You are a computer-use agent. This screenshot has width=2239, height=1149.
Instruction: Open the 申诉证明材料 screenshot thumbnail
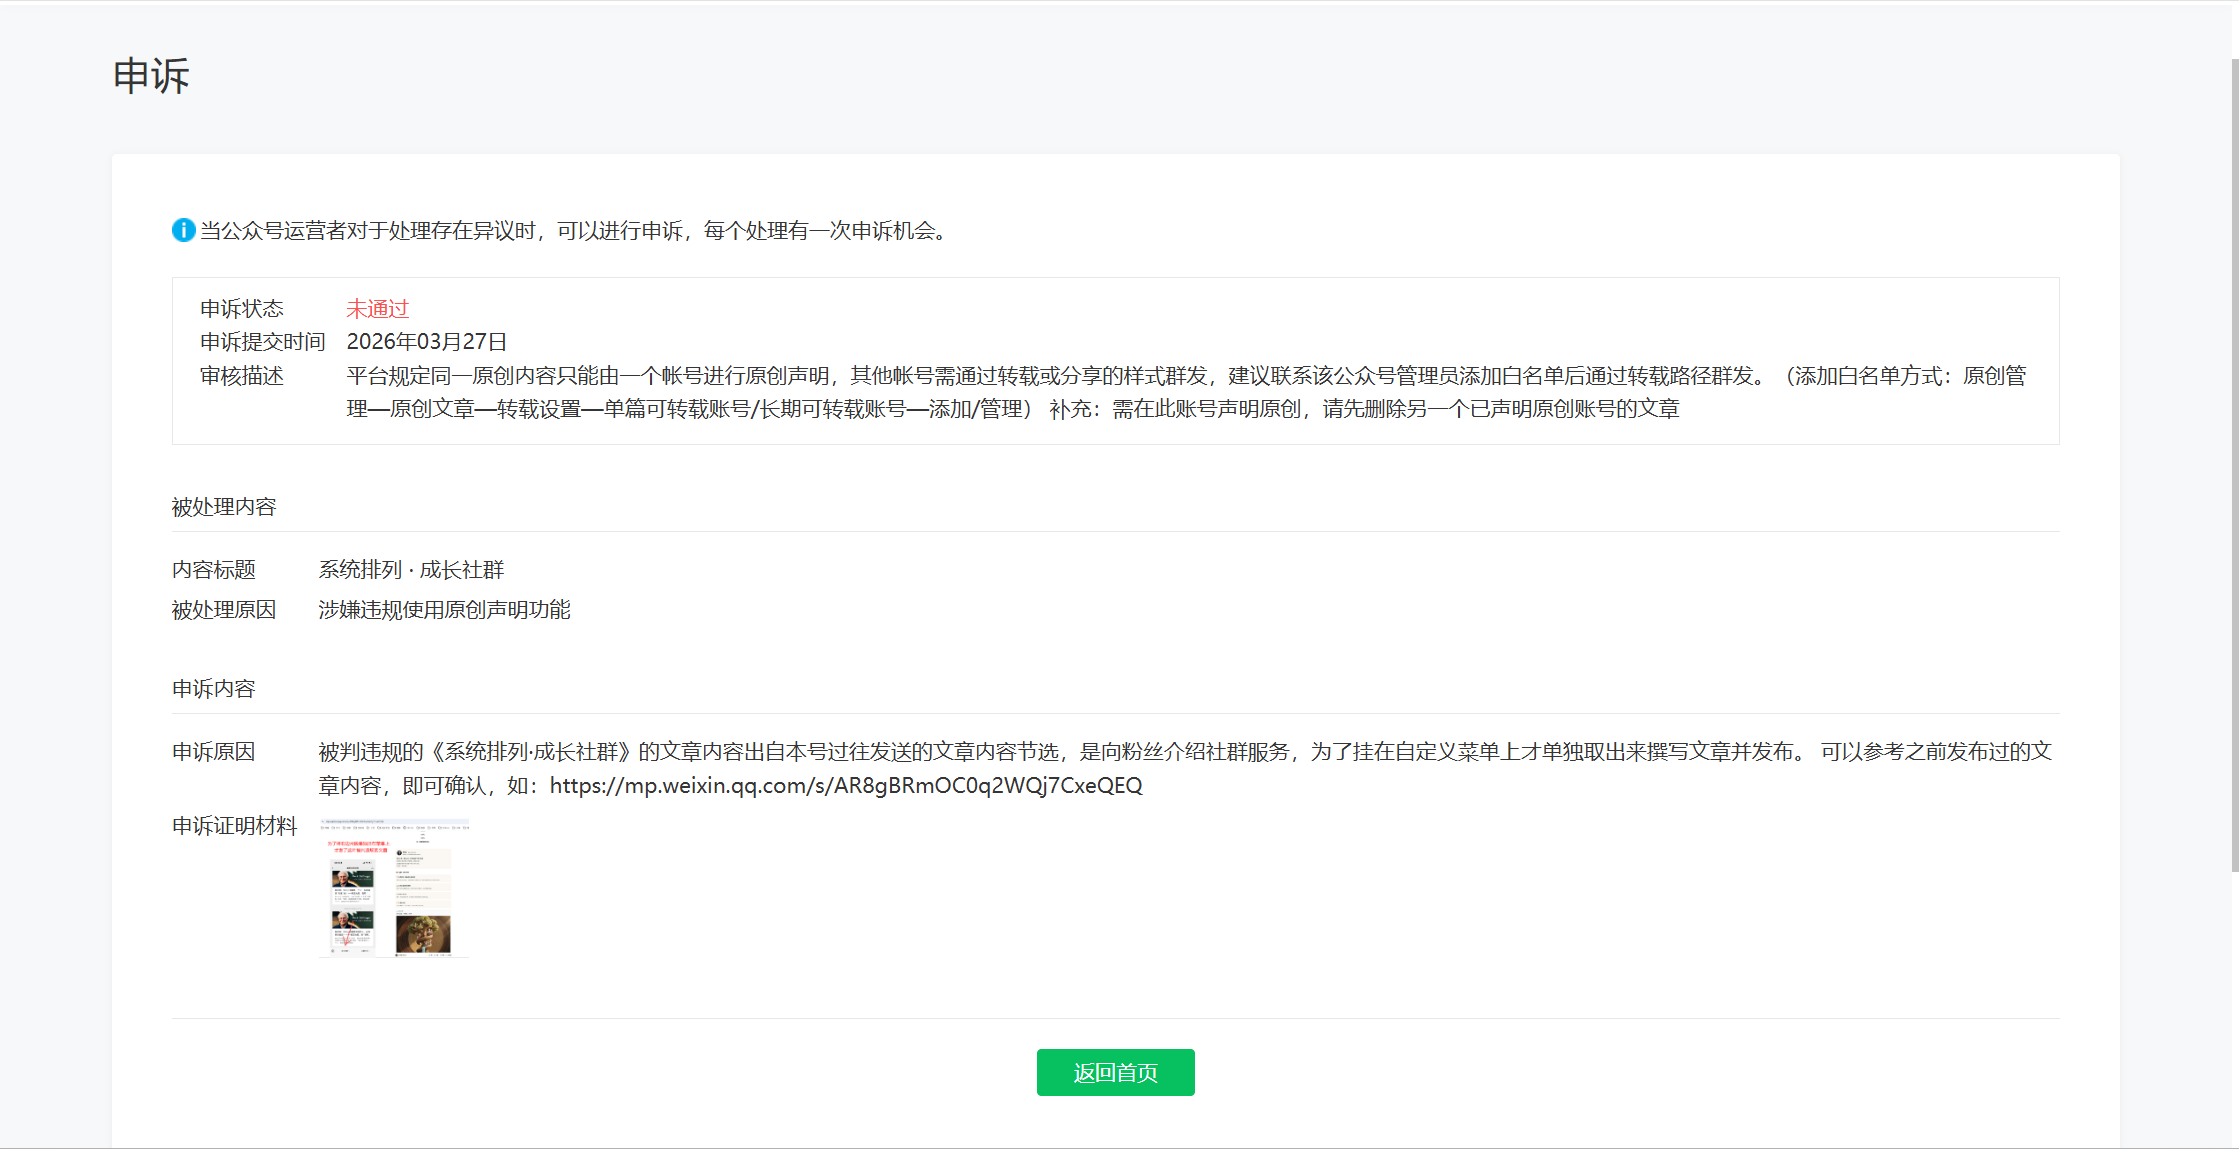(x=394, y=888)
